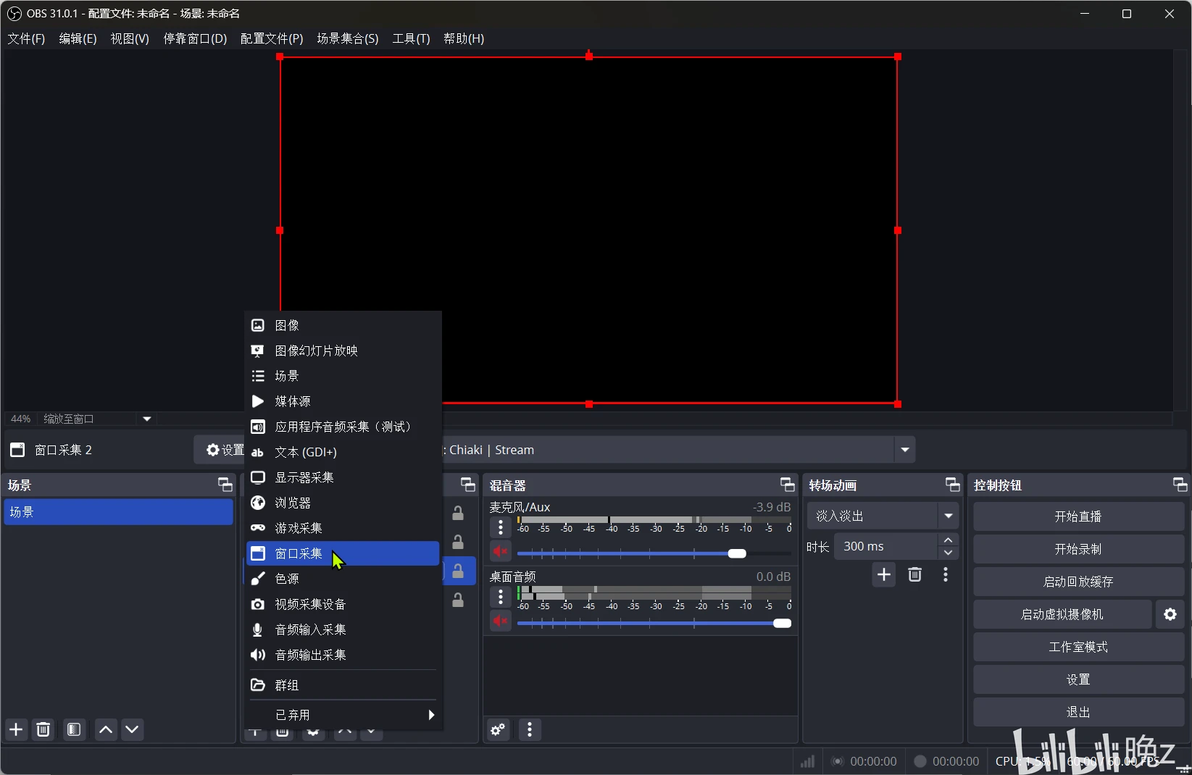This screenshot has width=1192, height=775.
Task: Open virtual camera settings gear icon
Action: point(1170,614)
